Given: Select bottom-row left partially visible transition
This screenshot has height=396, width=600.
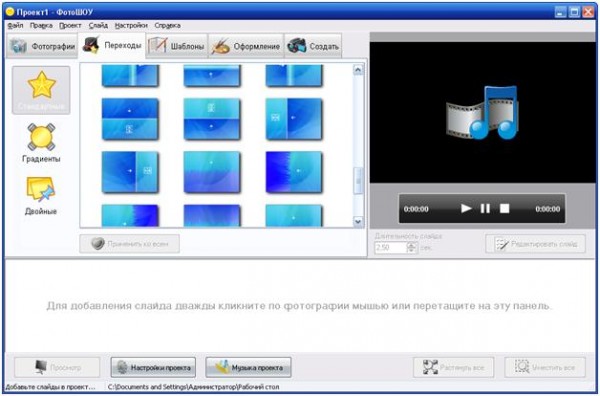Looking at the screenshot, I should click(x=130, y=215).
